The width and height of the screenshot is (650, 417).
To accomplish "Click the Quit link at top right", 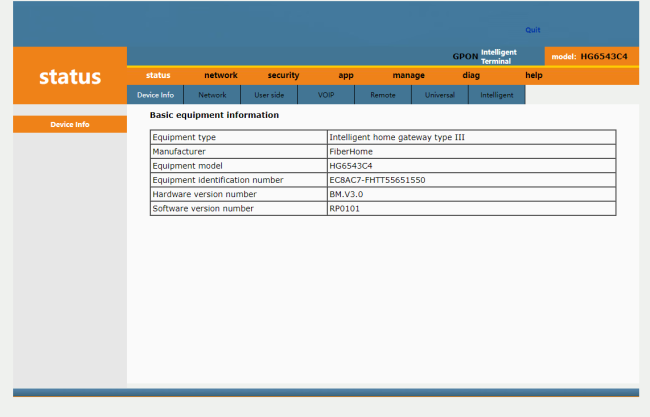I will pyautogui.click(x=532, y=30).
